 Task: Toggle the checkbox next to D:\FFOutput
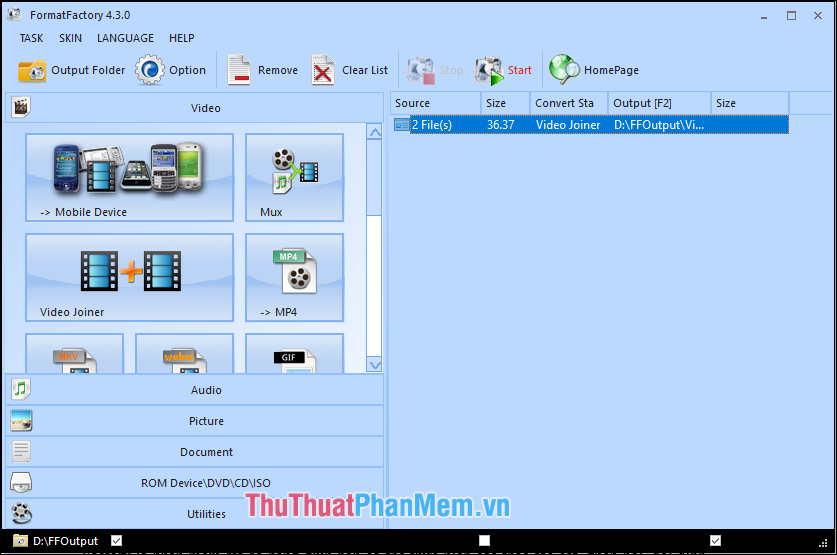click(116, 541)
